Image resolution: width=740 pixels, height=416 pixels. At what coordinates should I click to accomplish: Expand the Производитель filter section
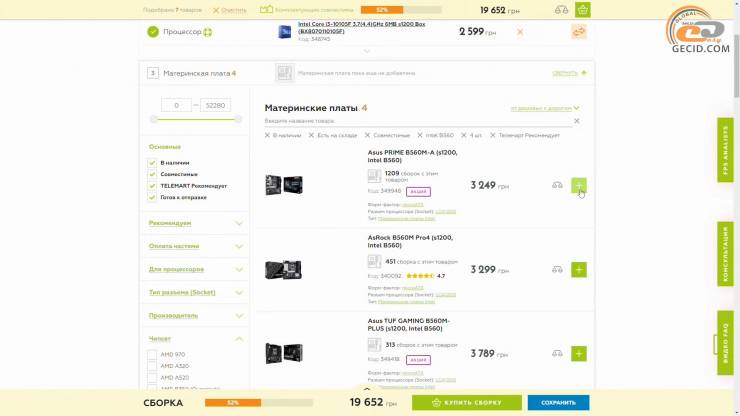click(195, 316)
